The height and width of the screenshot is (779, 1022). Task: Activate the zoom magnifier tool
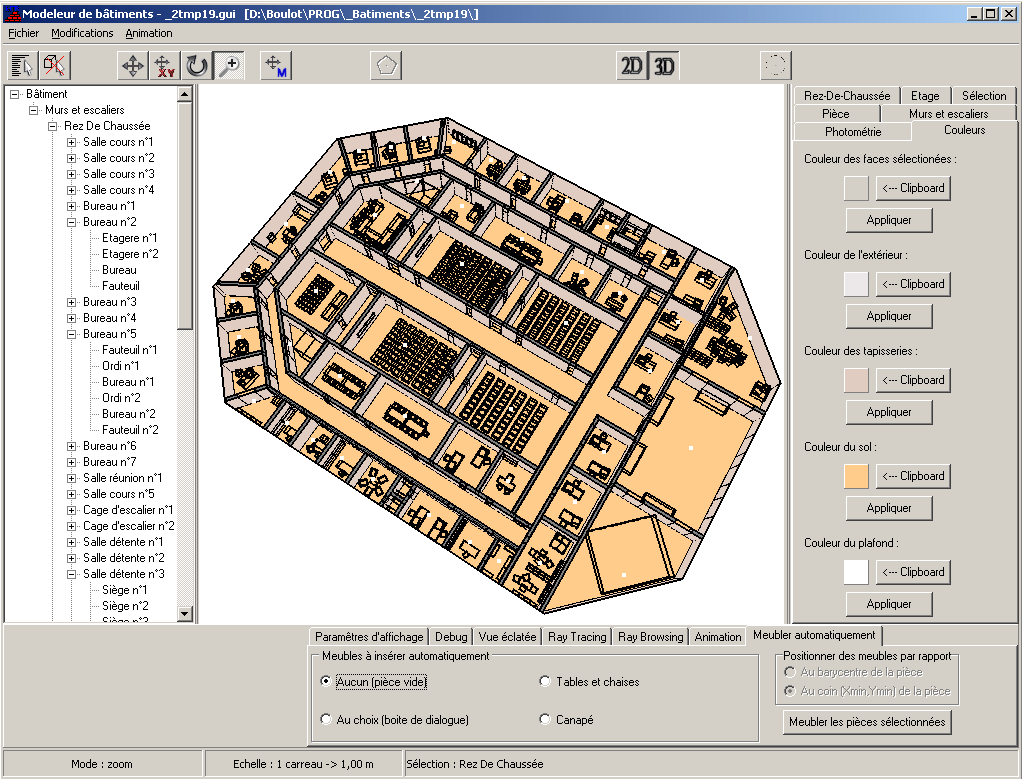[x=230, y=66]
